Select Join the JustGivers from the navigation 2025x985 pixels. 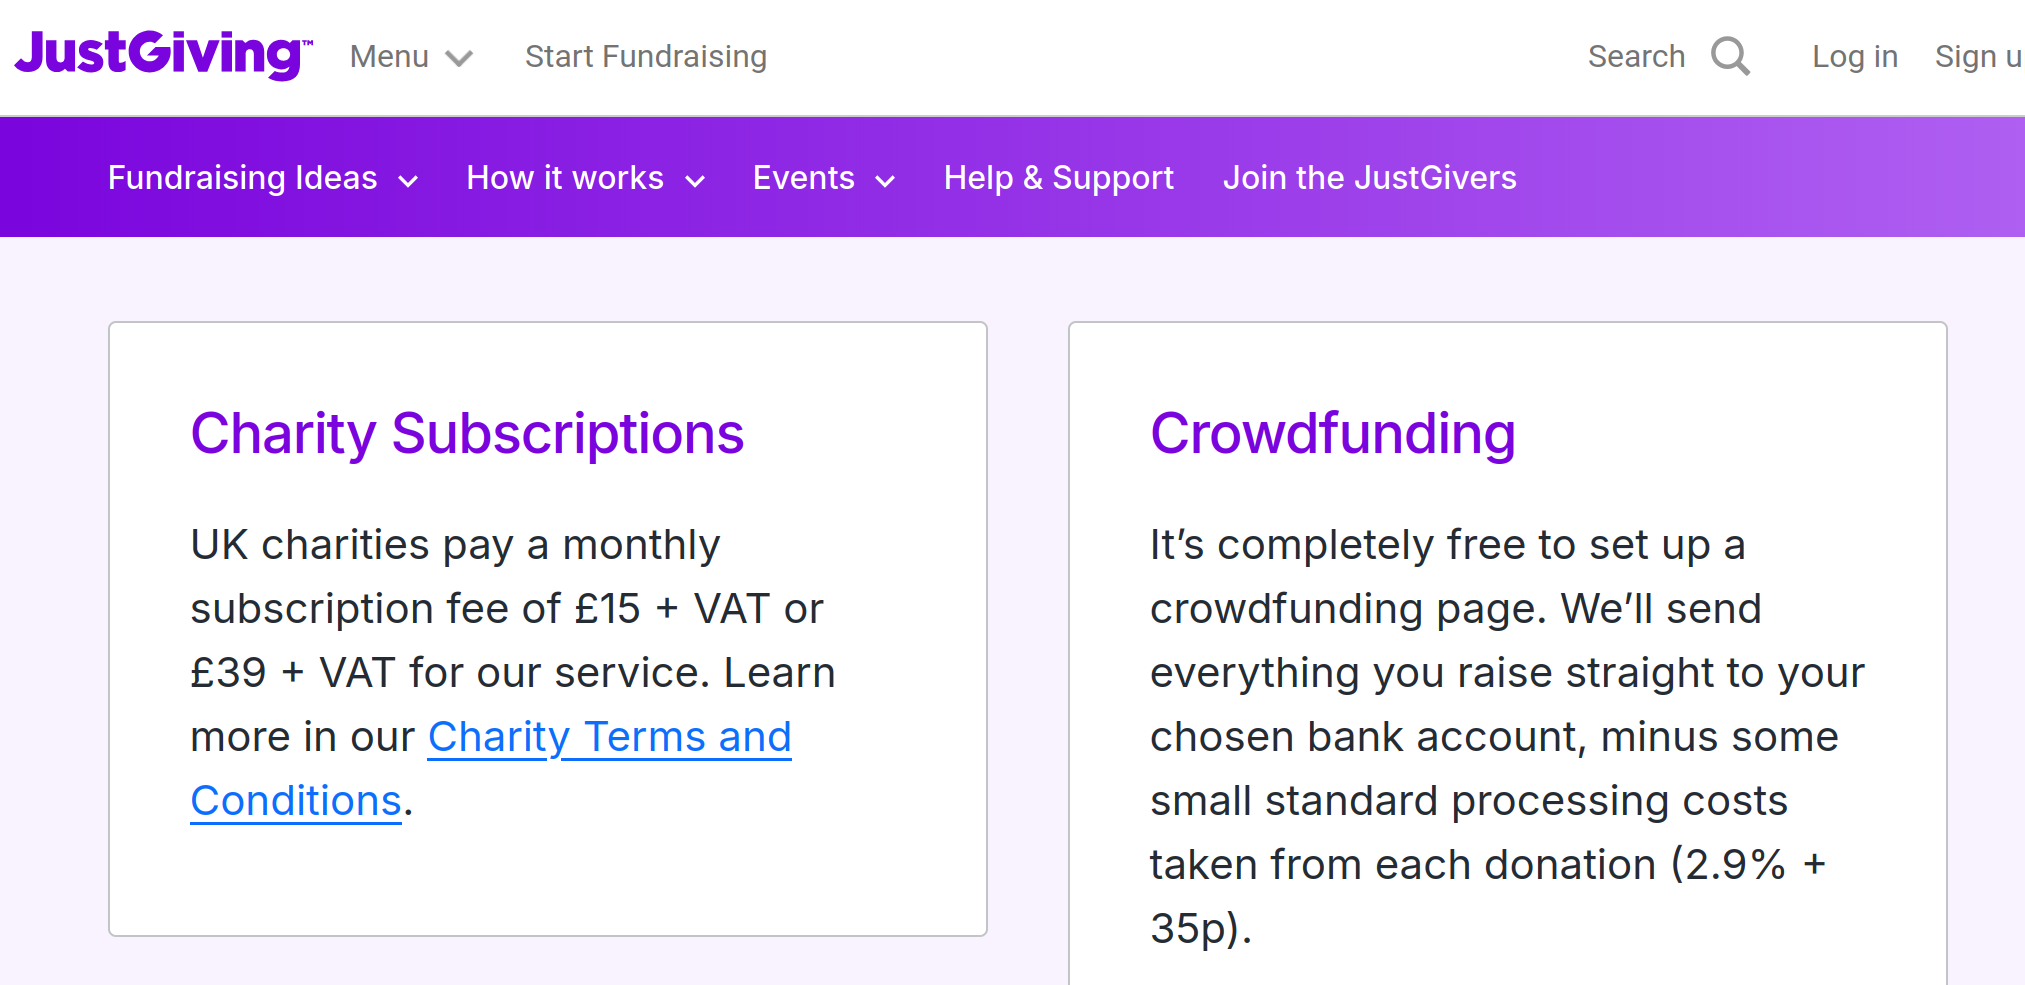pyautogui.click(x=1370, y=177)
